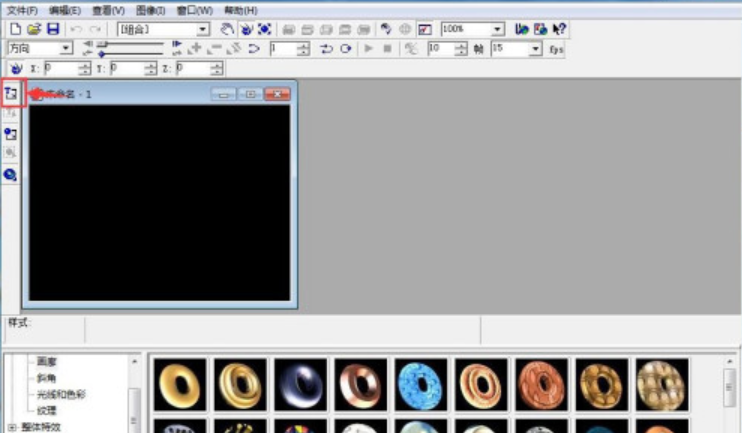Click the context help arrow icon
Viewport: 742px width, 433px height.
[x=559, y=29]
